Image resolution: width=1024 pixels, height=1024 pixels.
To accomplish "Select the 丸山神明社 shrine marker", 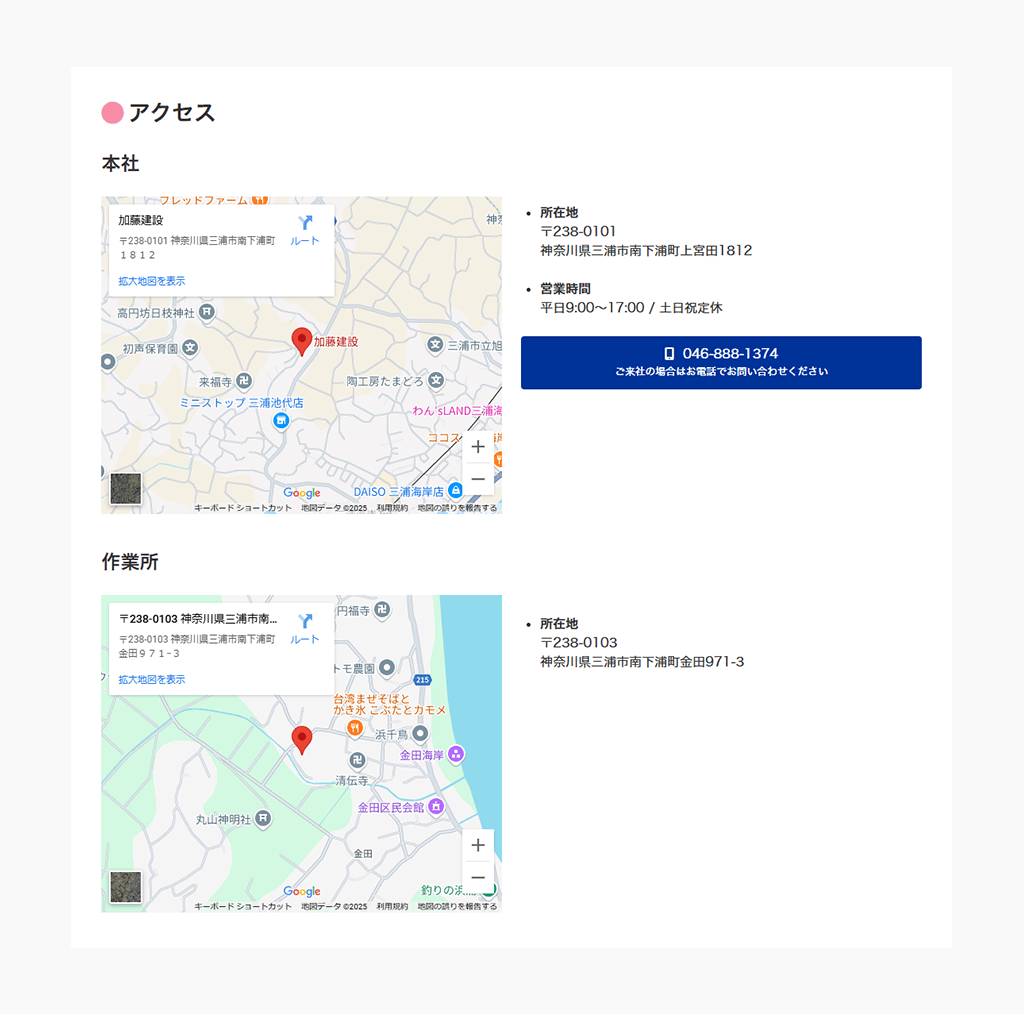I will (263, 818).
